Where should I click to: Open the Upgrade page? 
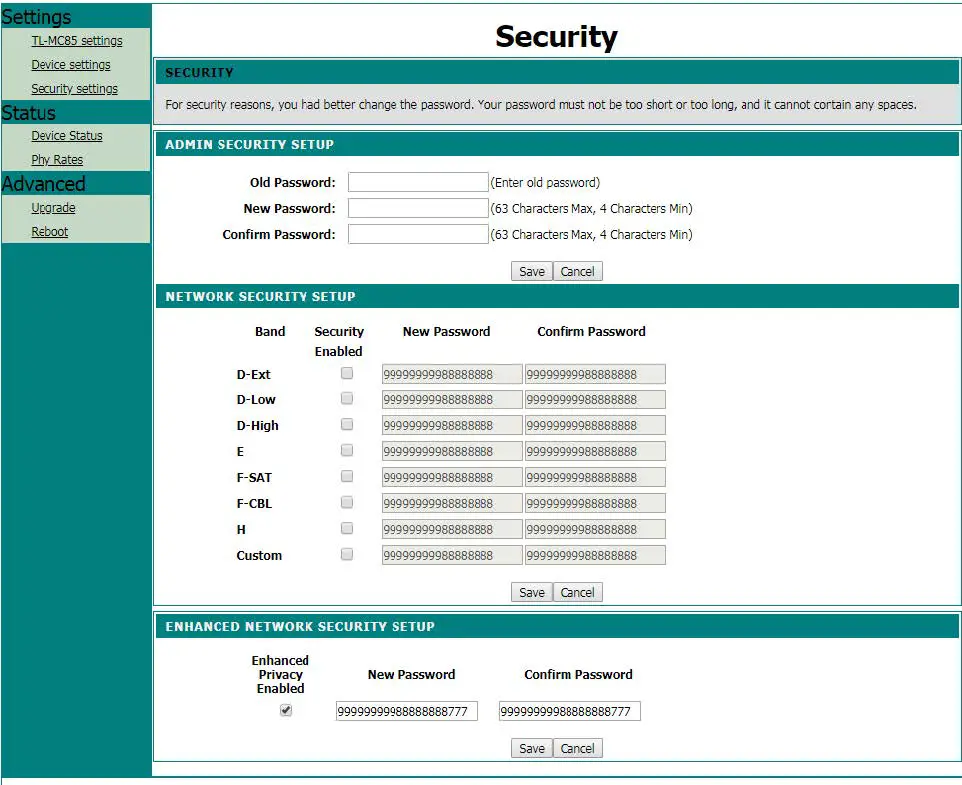[x=53, y=207]
